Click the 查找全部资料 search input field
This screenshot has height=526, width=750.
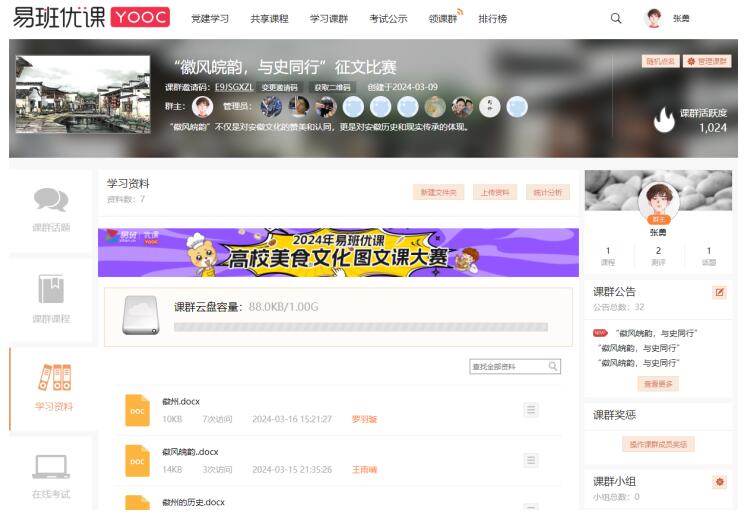point(507,367)
